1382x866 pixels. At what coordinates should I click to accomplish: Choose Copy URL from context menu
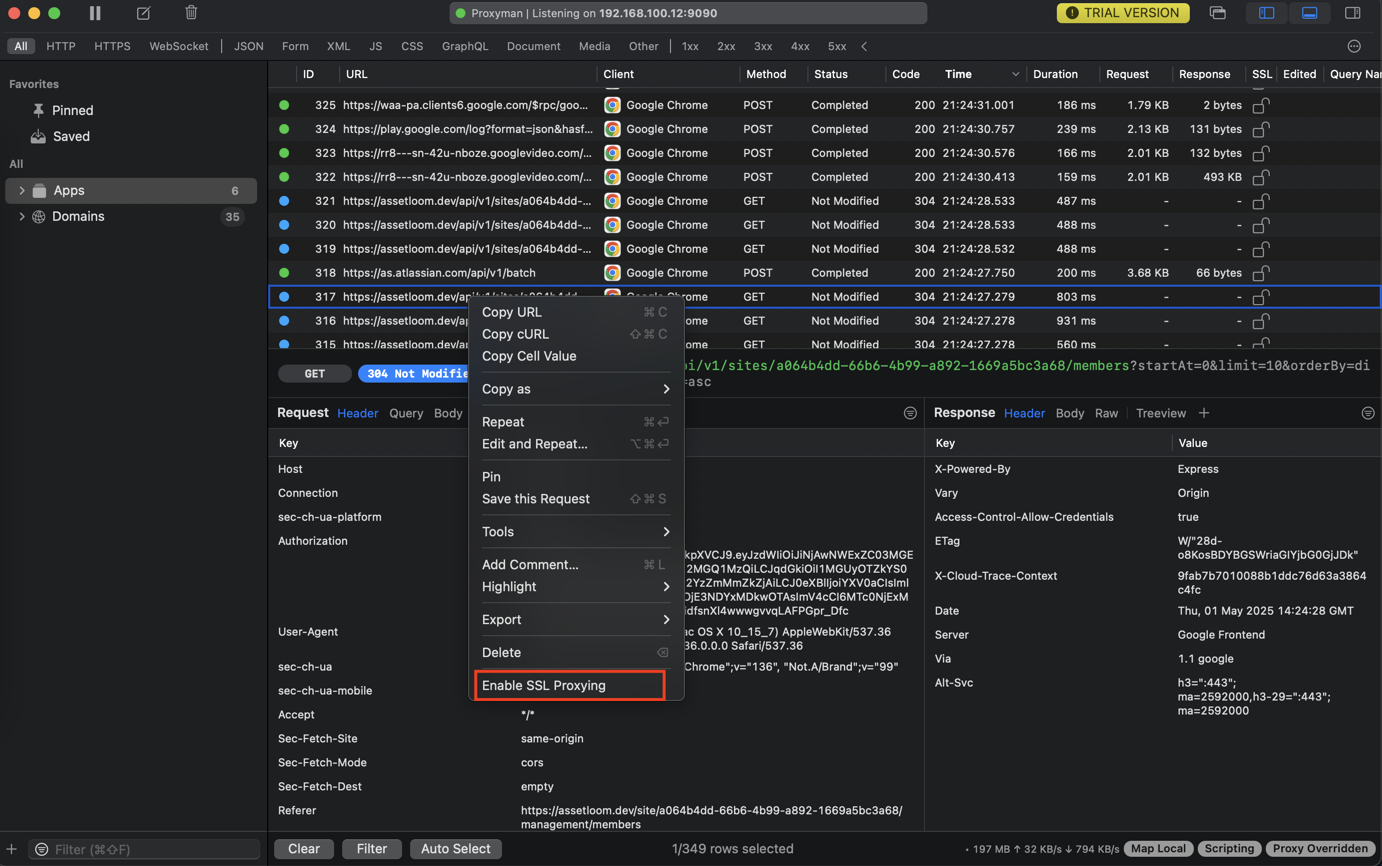click(x=575, y=312)
